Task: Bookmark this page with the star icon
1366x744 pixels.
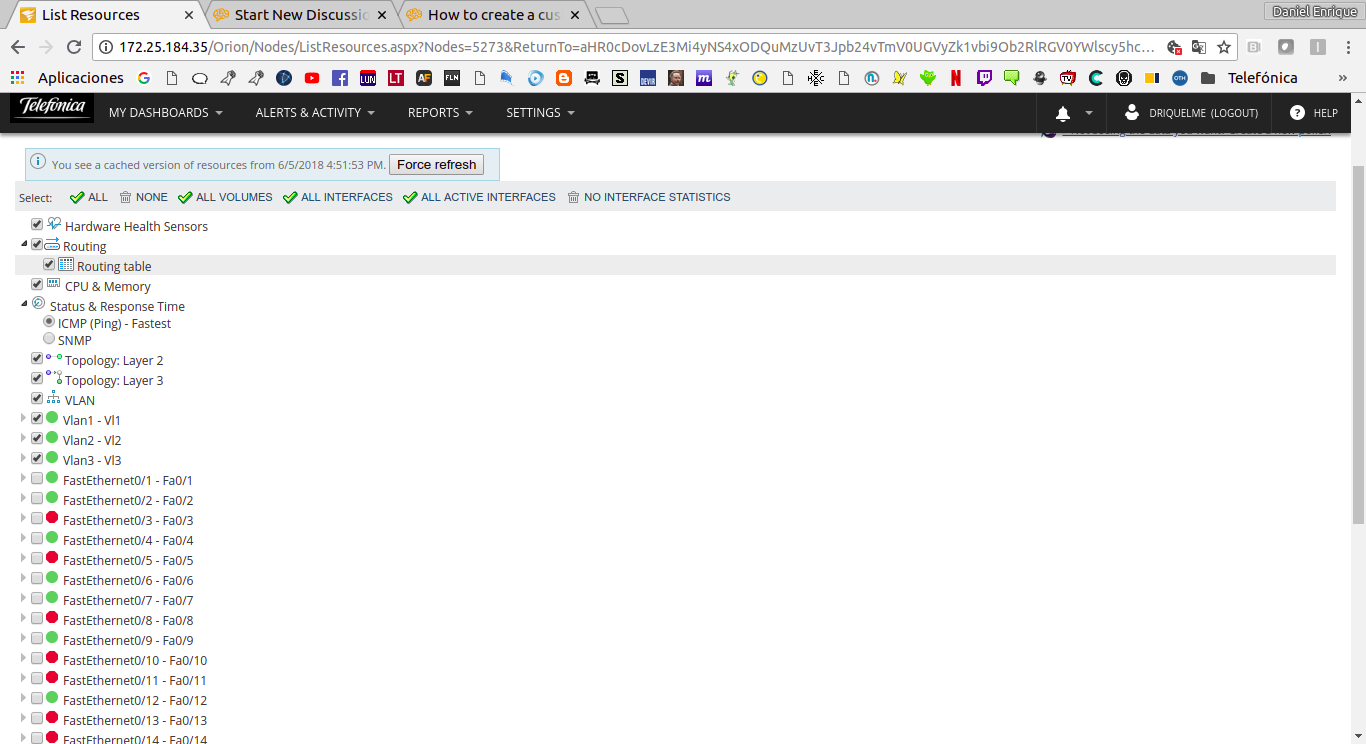Action: [1224, 47]
